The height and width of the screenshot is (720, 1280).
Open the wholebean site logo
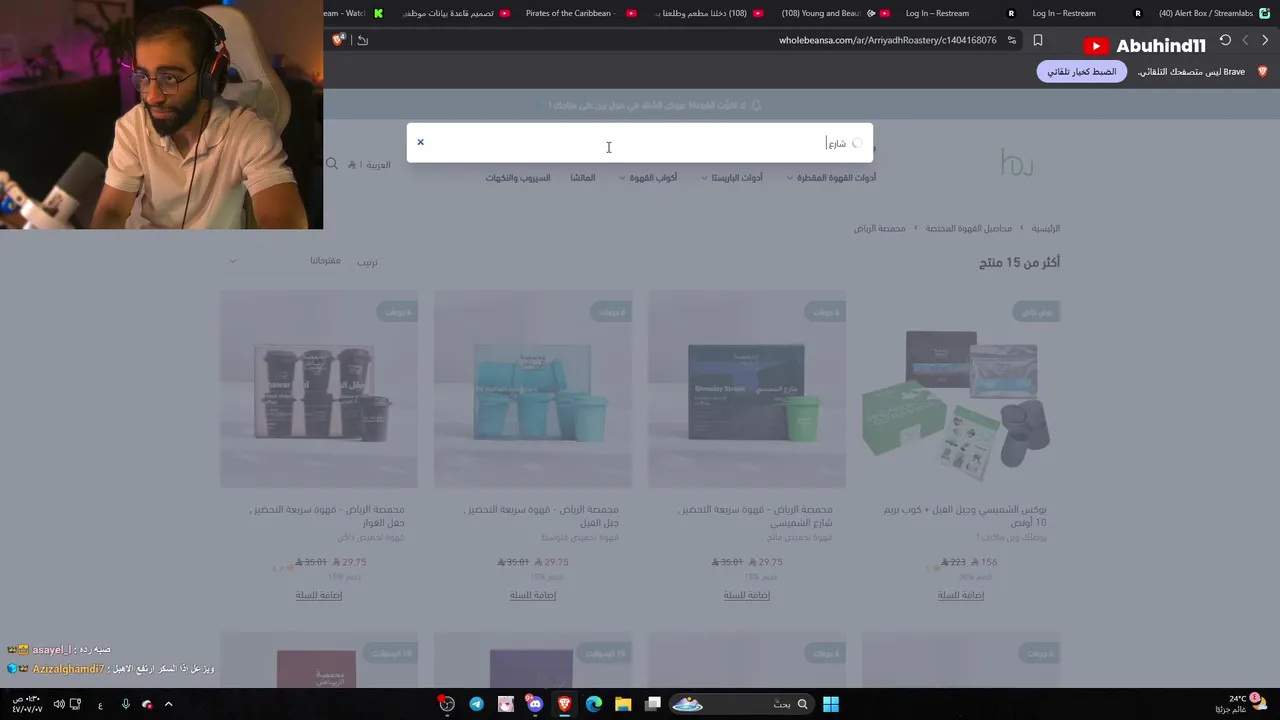point(1017,162)
